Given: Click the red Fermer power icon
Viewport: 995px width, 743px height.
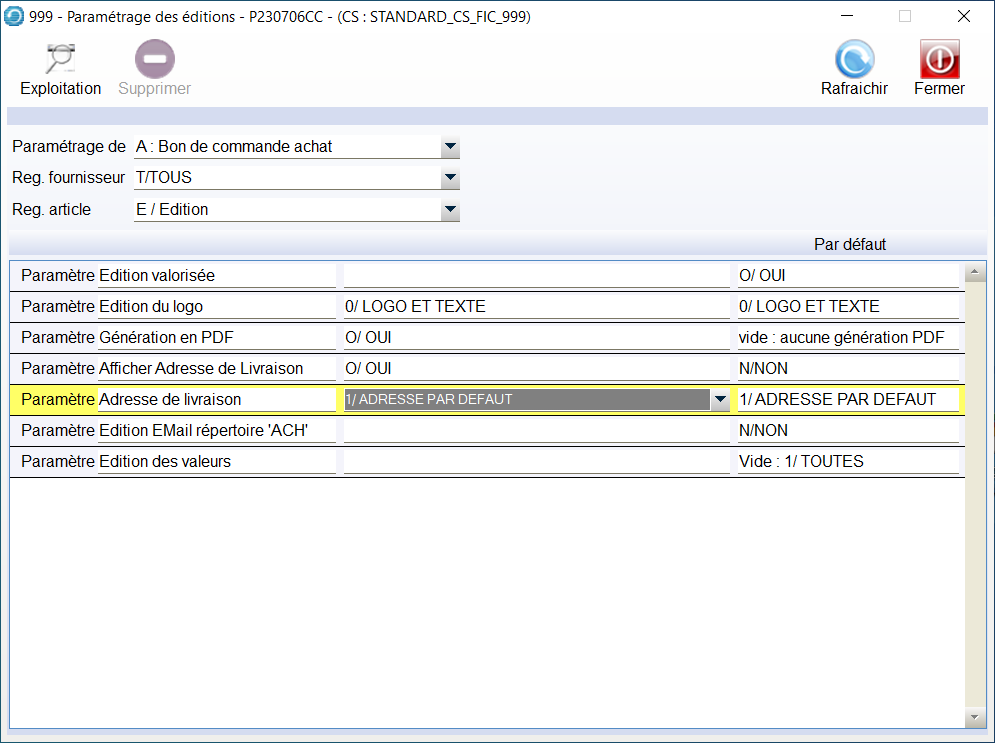Looking at the screenshot, I should 939,60.
